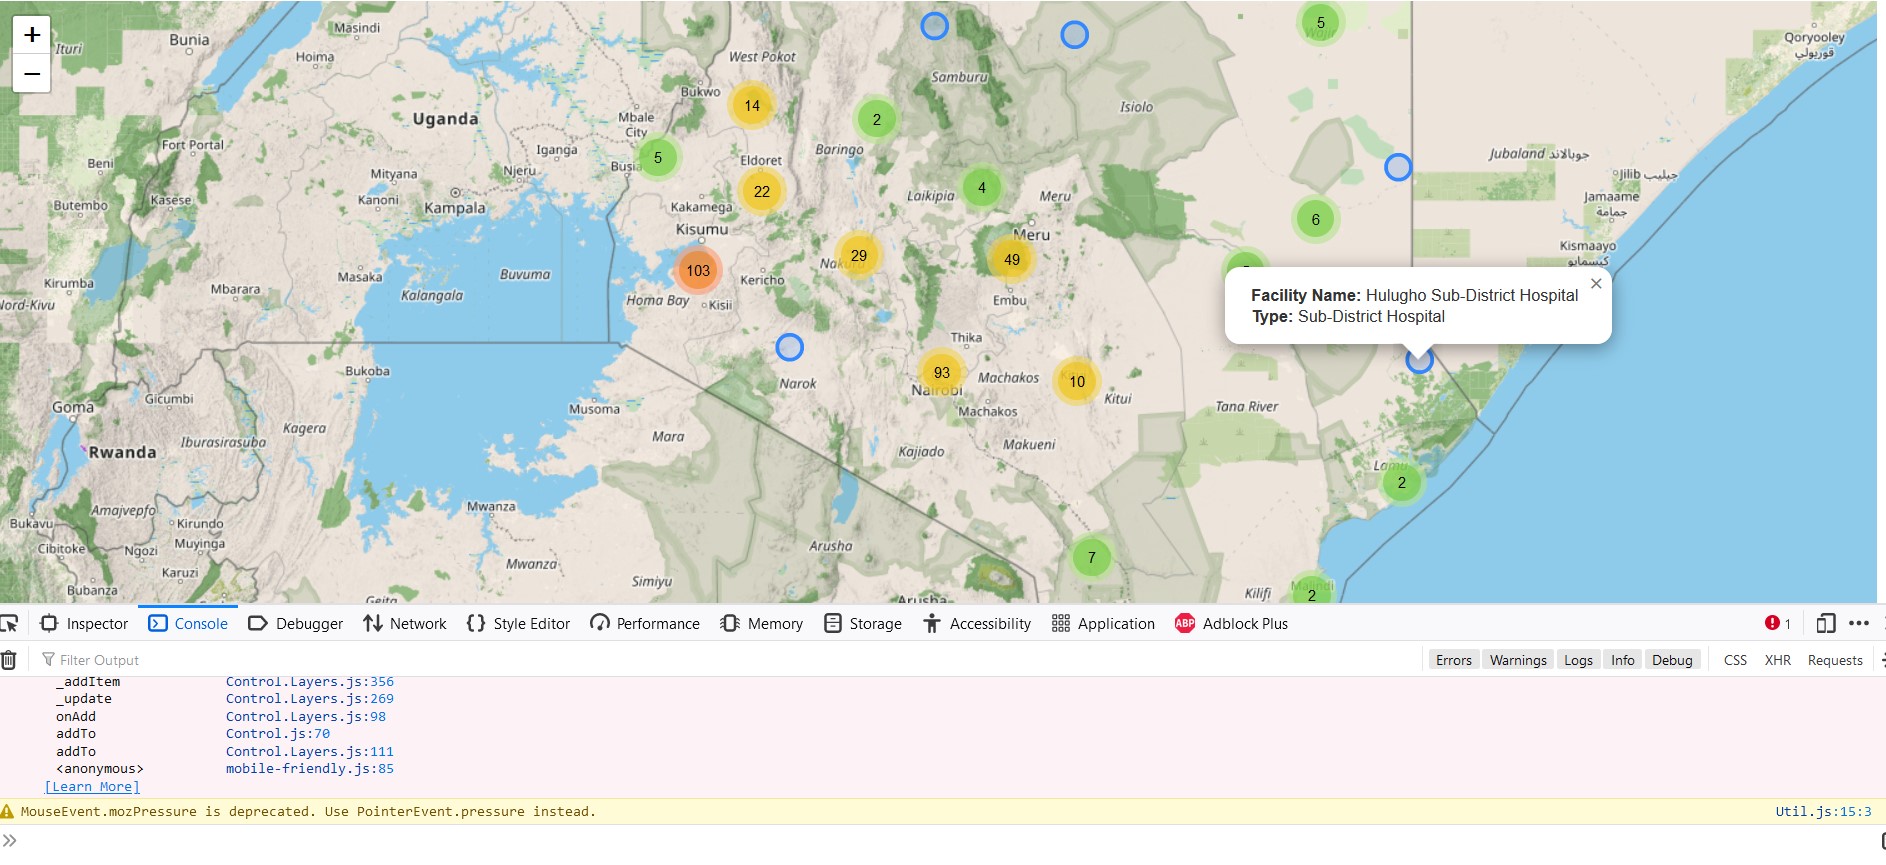Click the element picker icon in devtools
The image size is (1886, 865).
pyautogui.click(x=9, y=623)
